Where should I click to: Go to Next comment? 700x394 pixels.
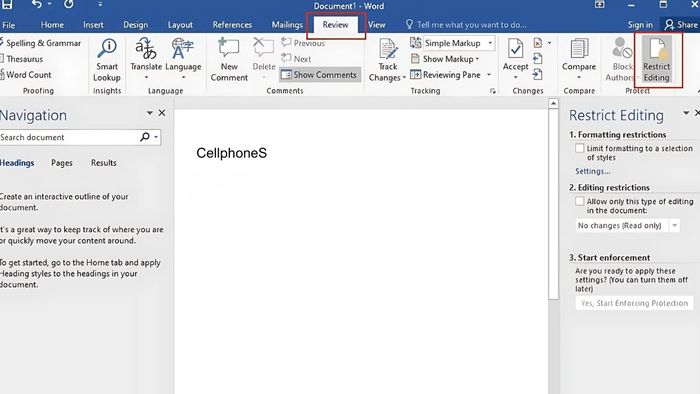[x=296, y=59]
